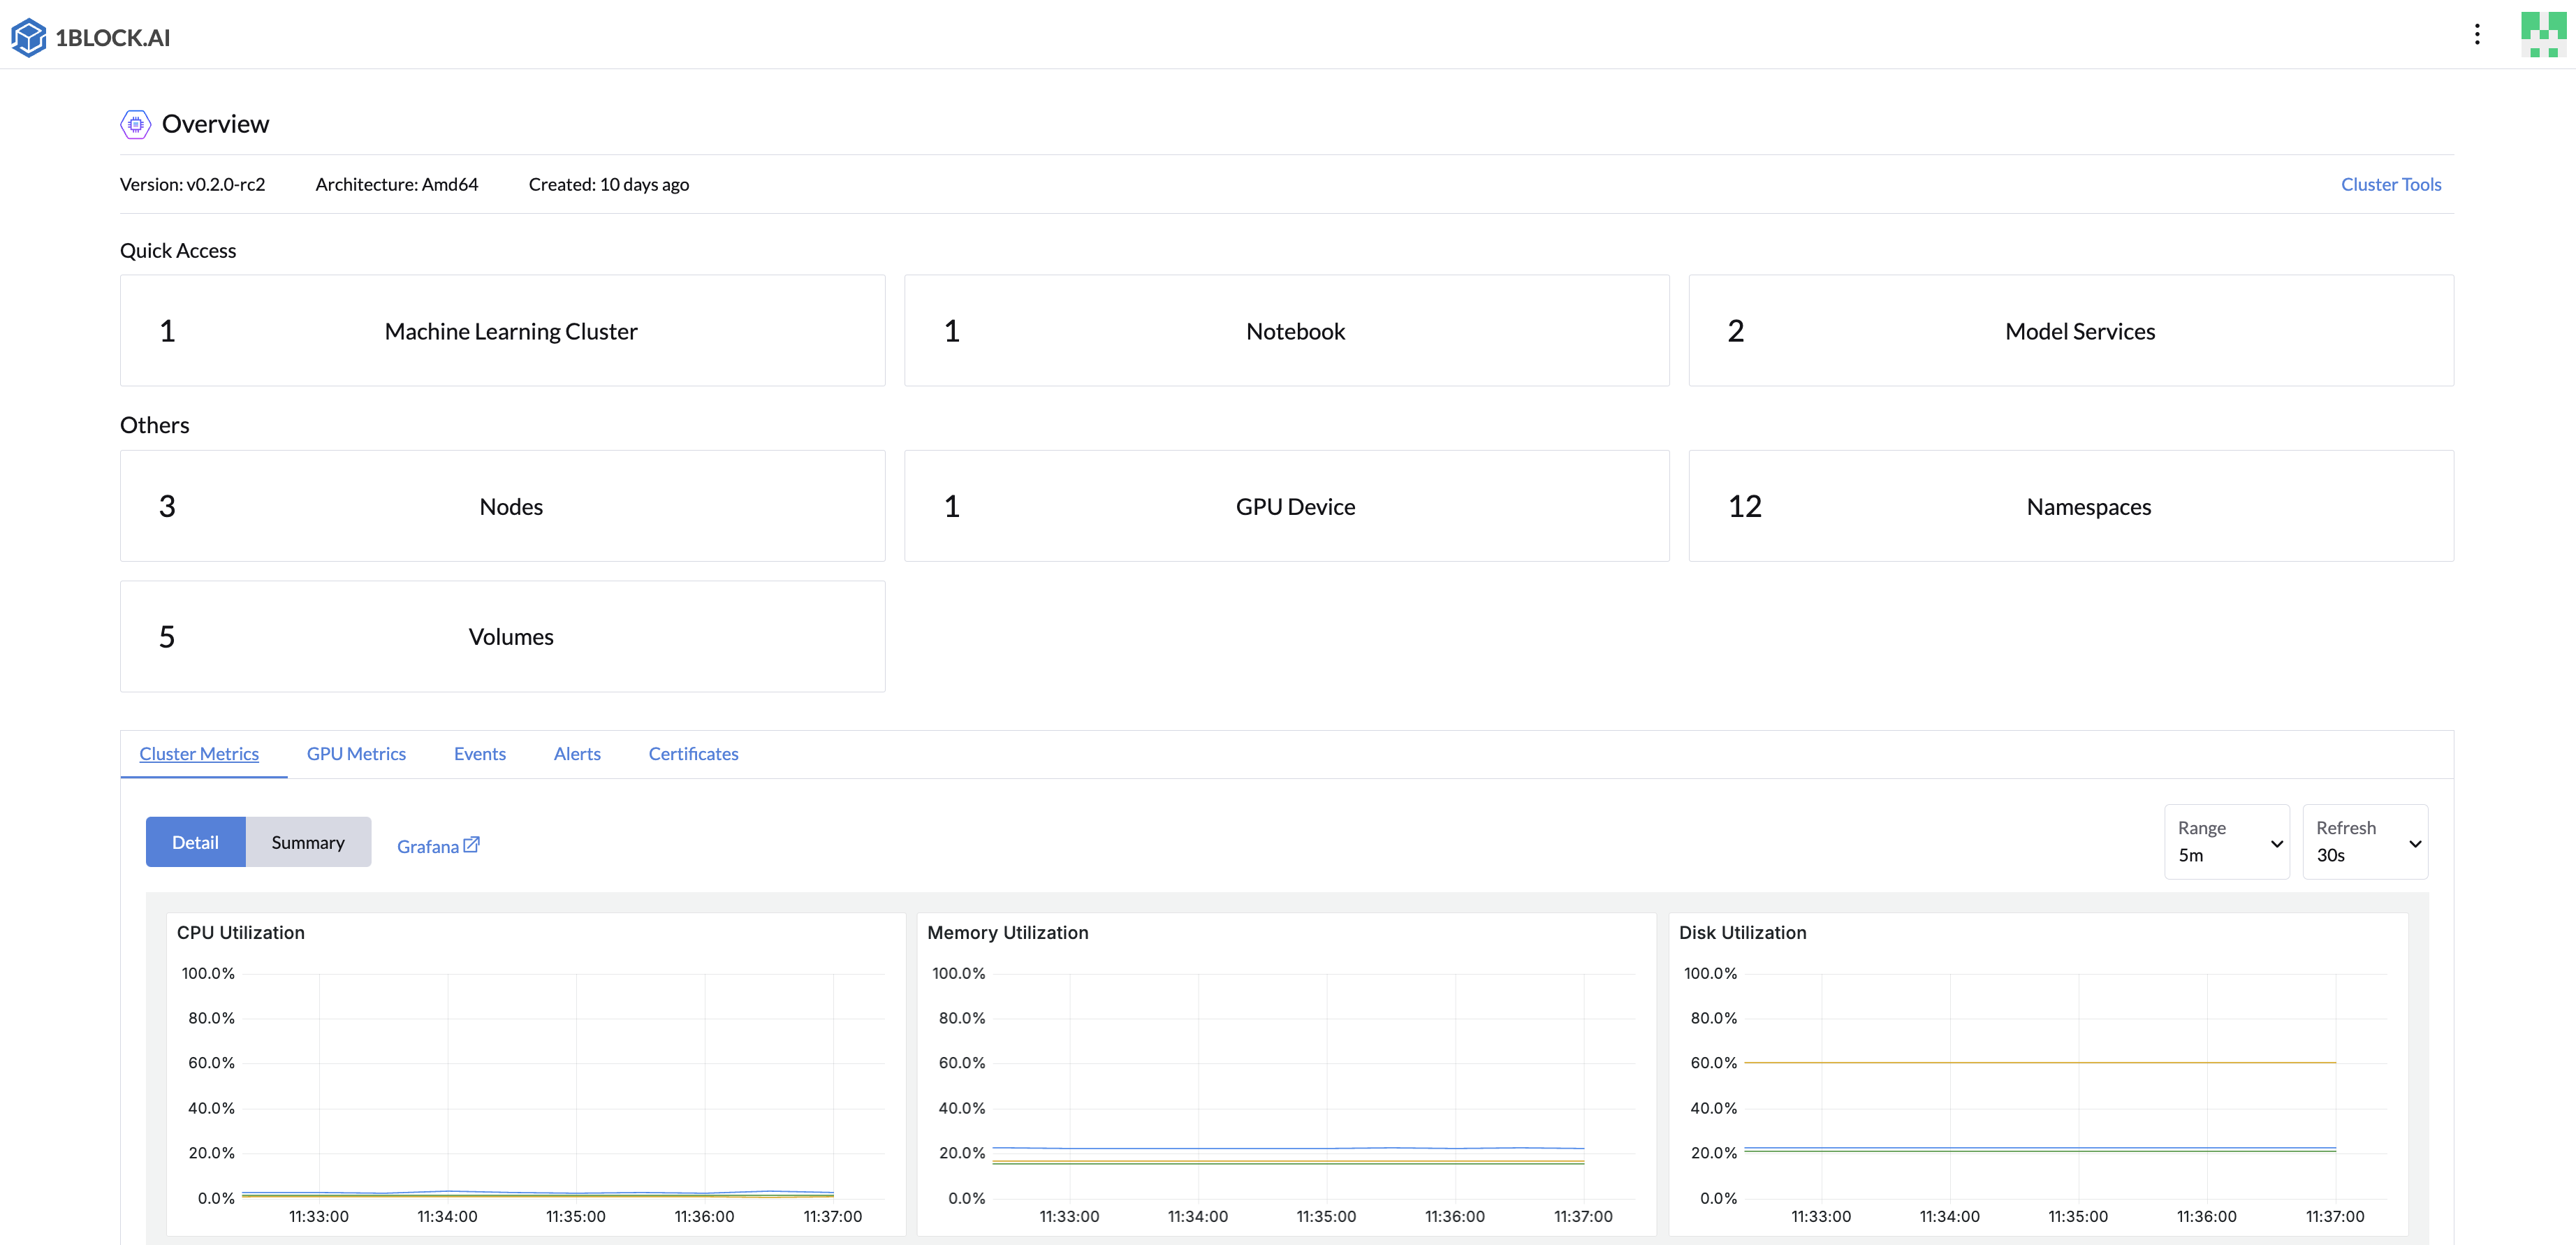
Task: Click the 1BLOCK.AI brand name text
Action: click(x=113, y=38)
